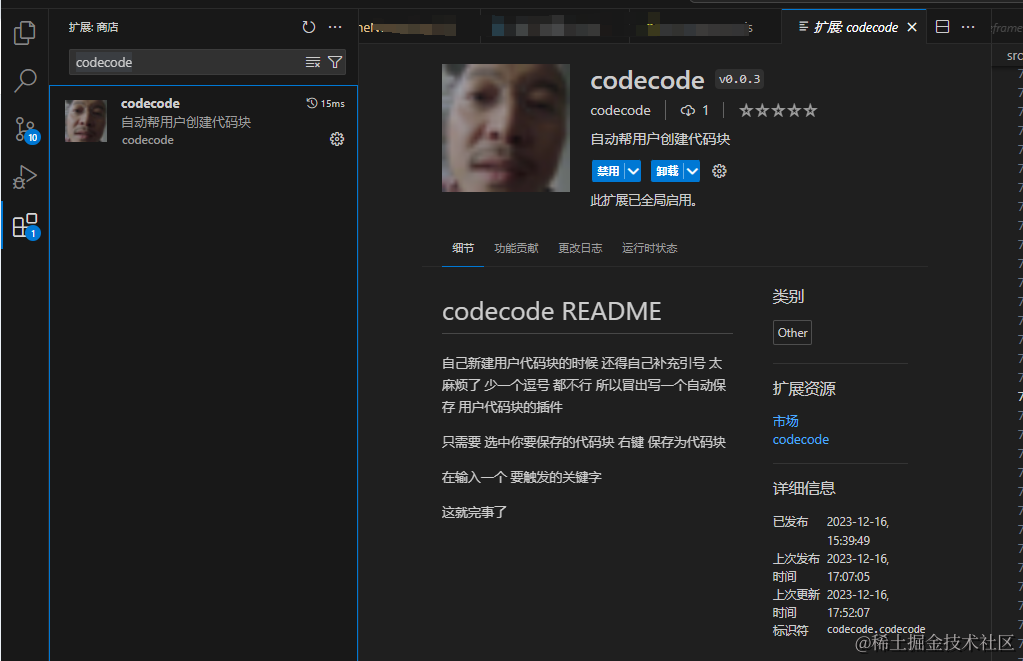This screenshot has height=661, width=1023.
Task: Open Source Control showing 10 pending changes
Action: point(23,128)
